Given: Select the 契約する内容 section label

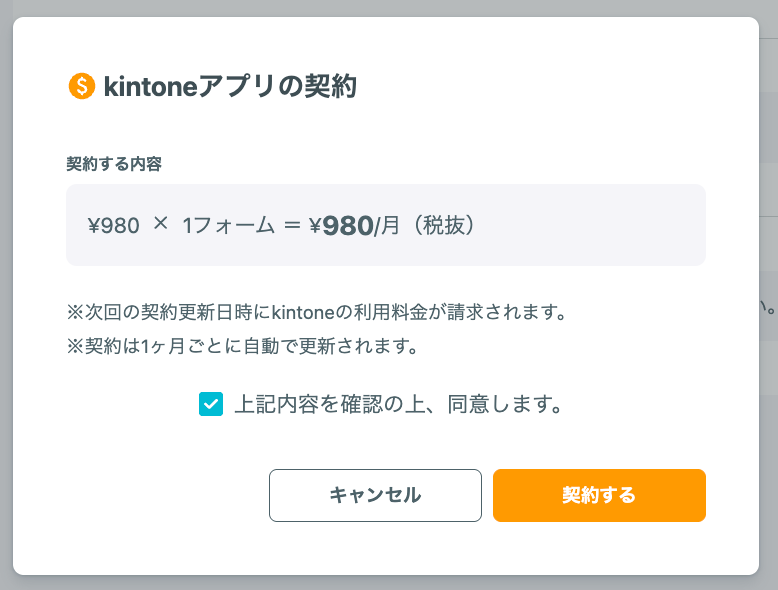Looking at the screenshot, I should click(114, 164).
